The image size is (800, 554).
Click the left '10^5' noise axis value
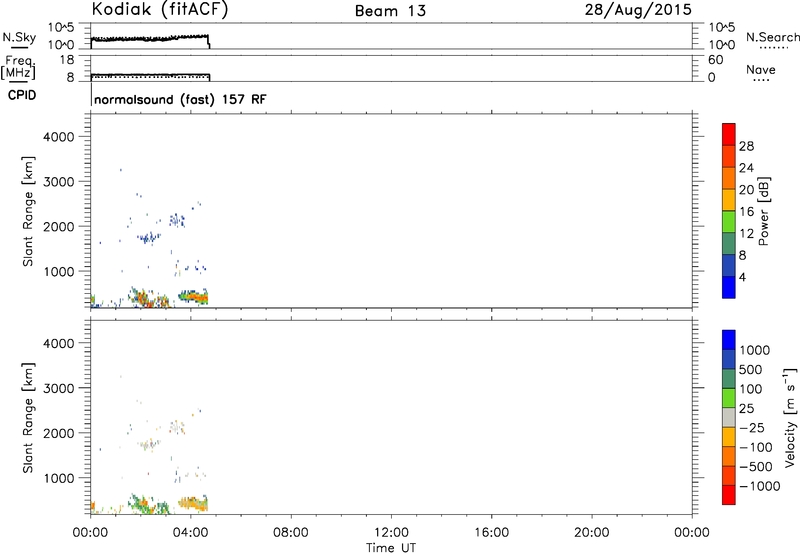coord(61,27)
